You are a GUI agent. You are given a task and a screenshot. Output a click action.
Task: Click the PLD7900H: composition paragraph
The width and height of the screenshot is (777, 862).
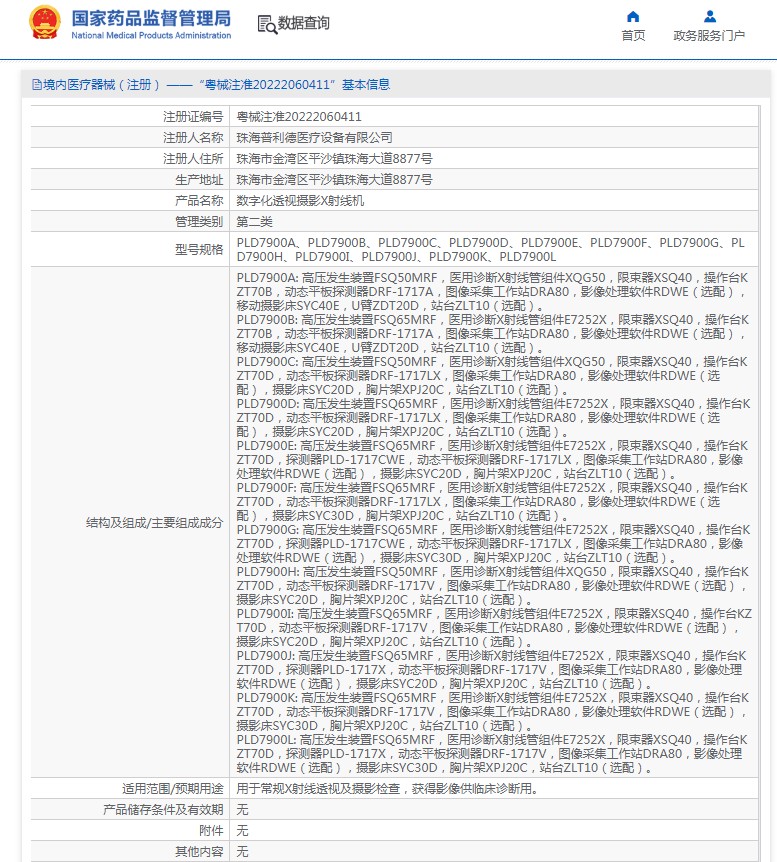[492, 585]
